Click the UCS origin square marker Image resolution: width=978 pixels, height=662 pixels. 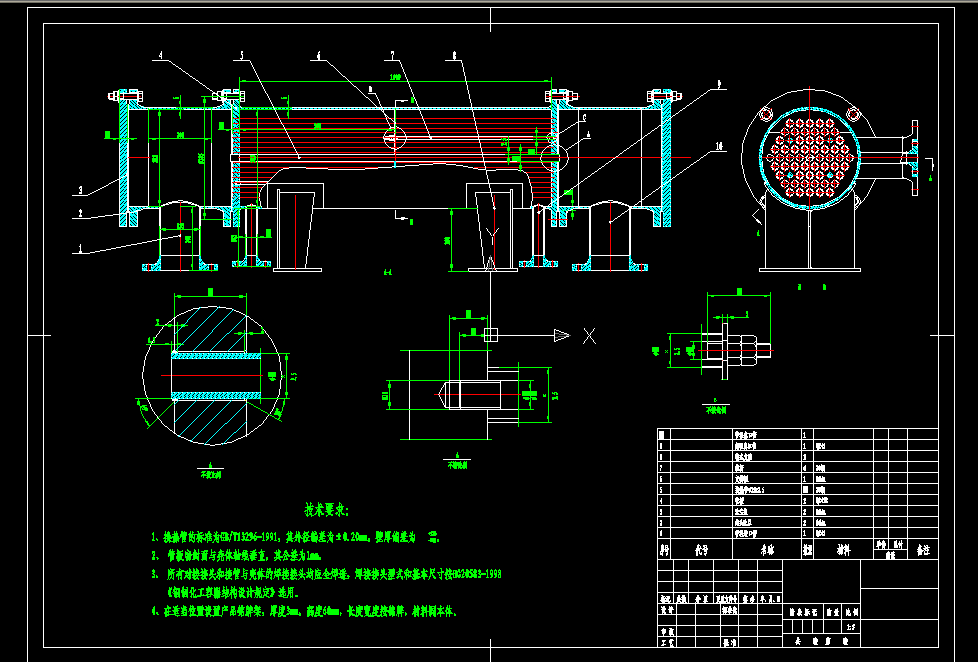point(491,335)
